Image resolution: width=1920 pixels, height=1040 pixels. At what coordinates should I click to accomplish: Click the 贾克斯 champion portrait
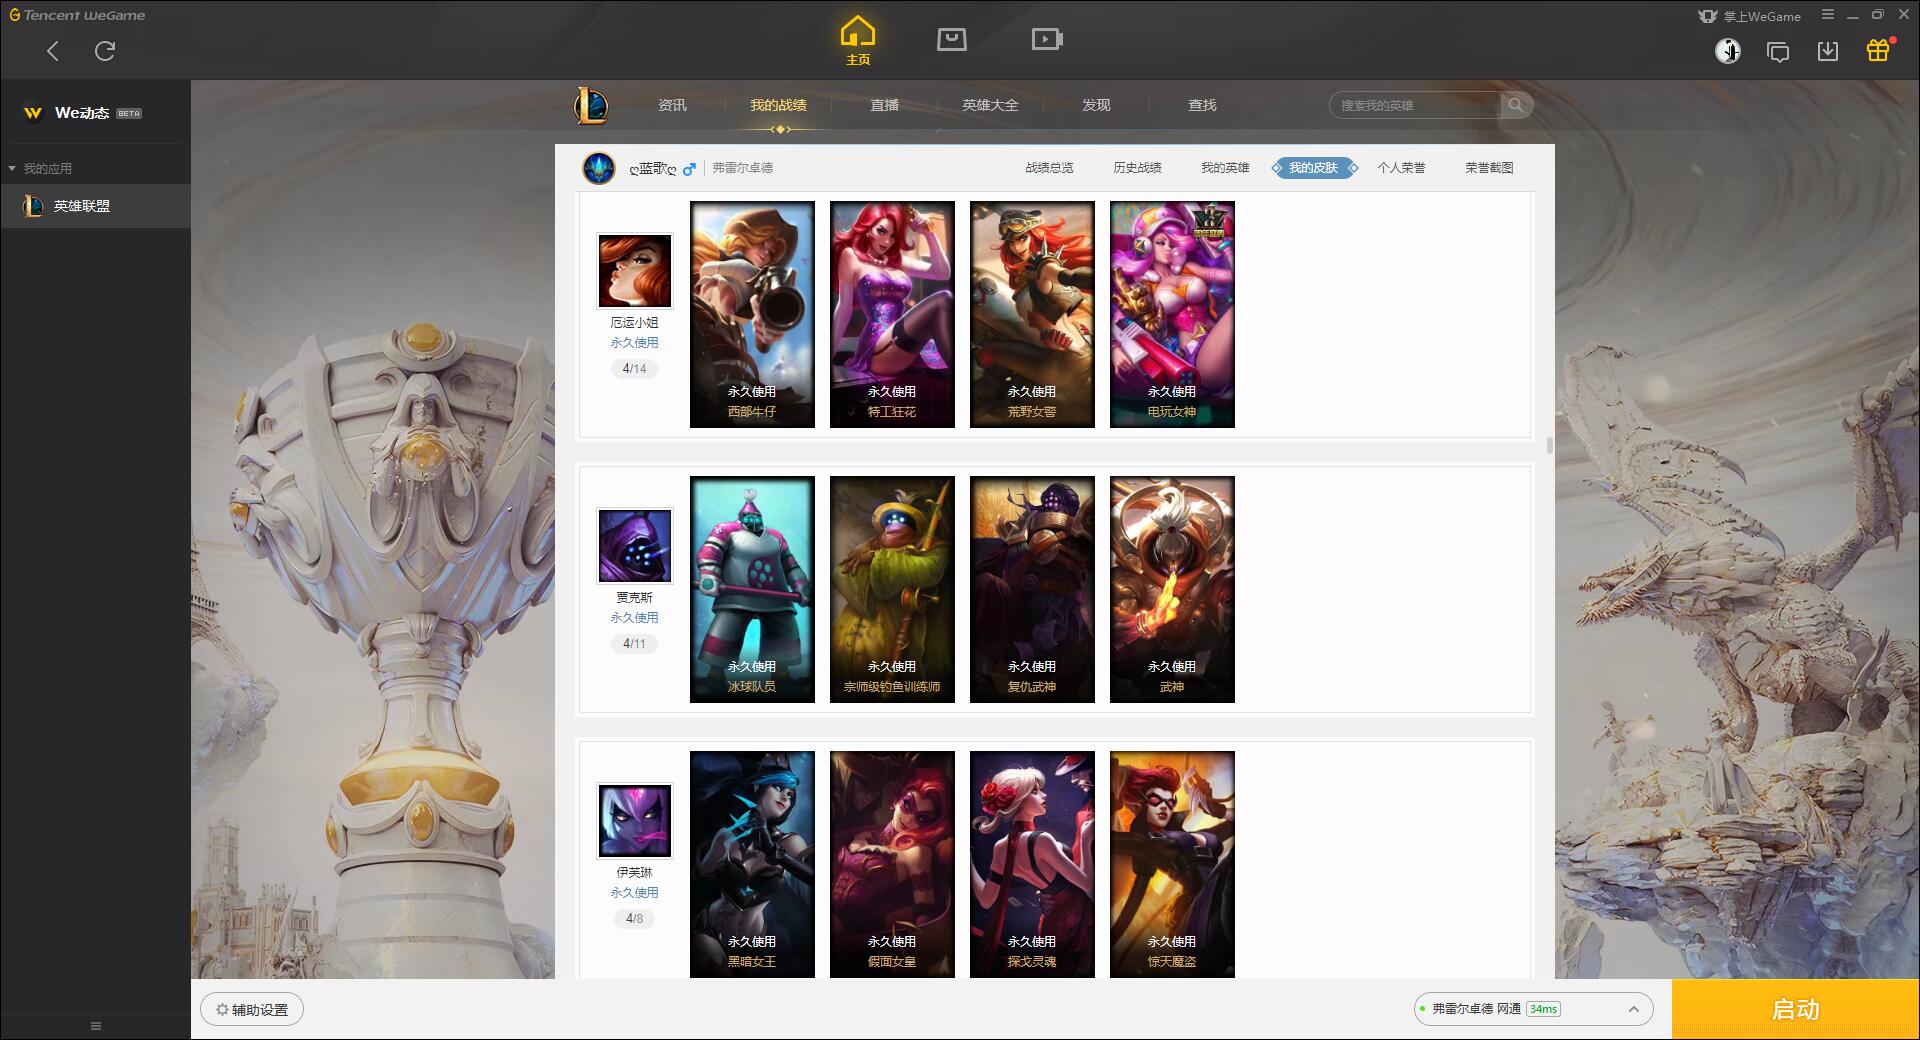[x=635, y=546]
